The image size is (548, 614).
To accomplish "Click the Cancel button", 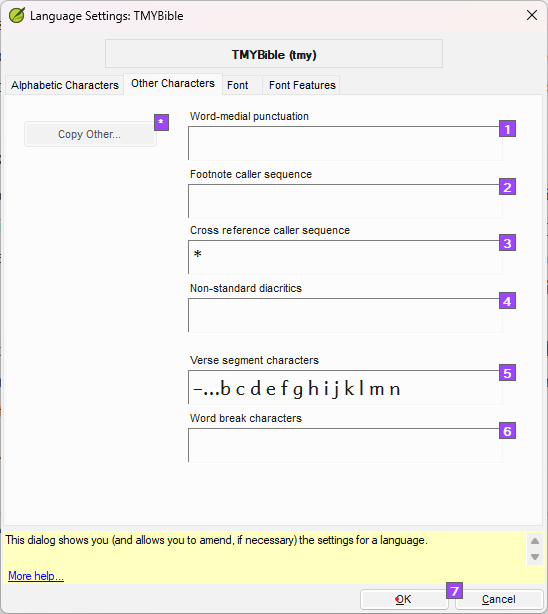I will pyautogui.click(x=499, y=600).
